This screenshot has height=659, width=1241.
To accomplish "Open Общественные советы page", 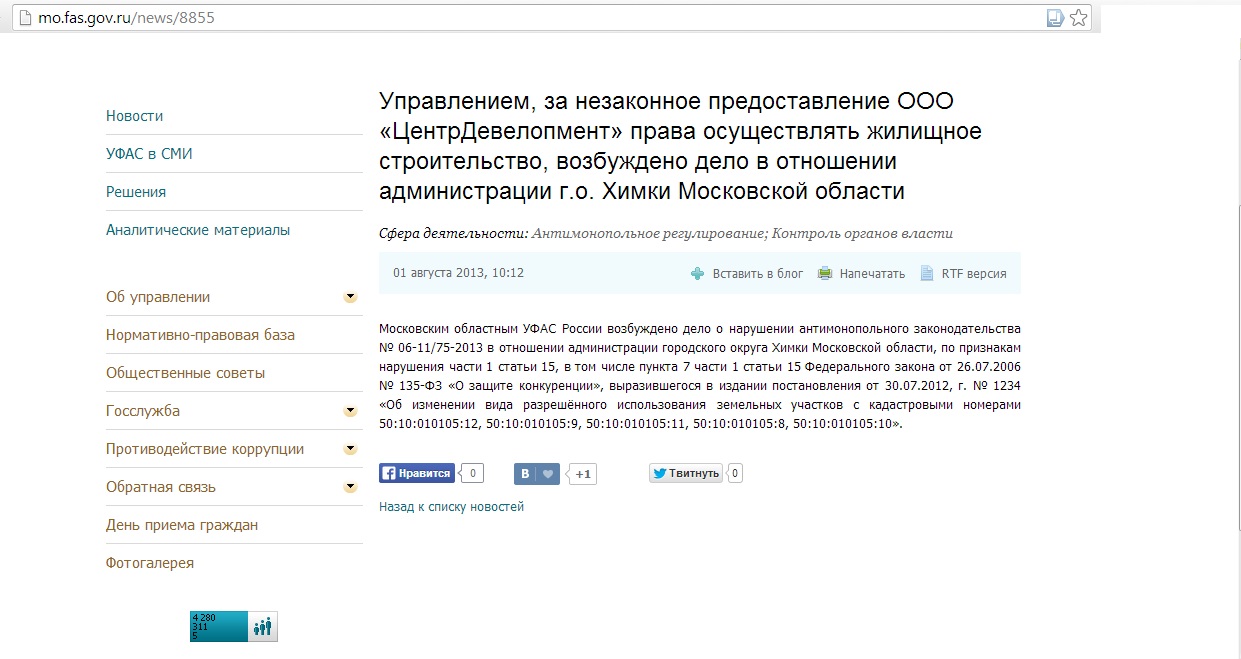I will 186,373.
